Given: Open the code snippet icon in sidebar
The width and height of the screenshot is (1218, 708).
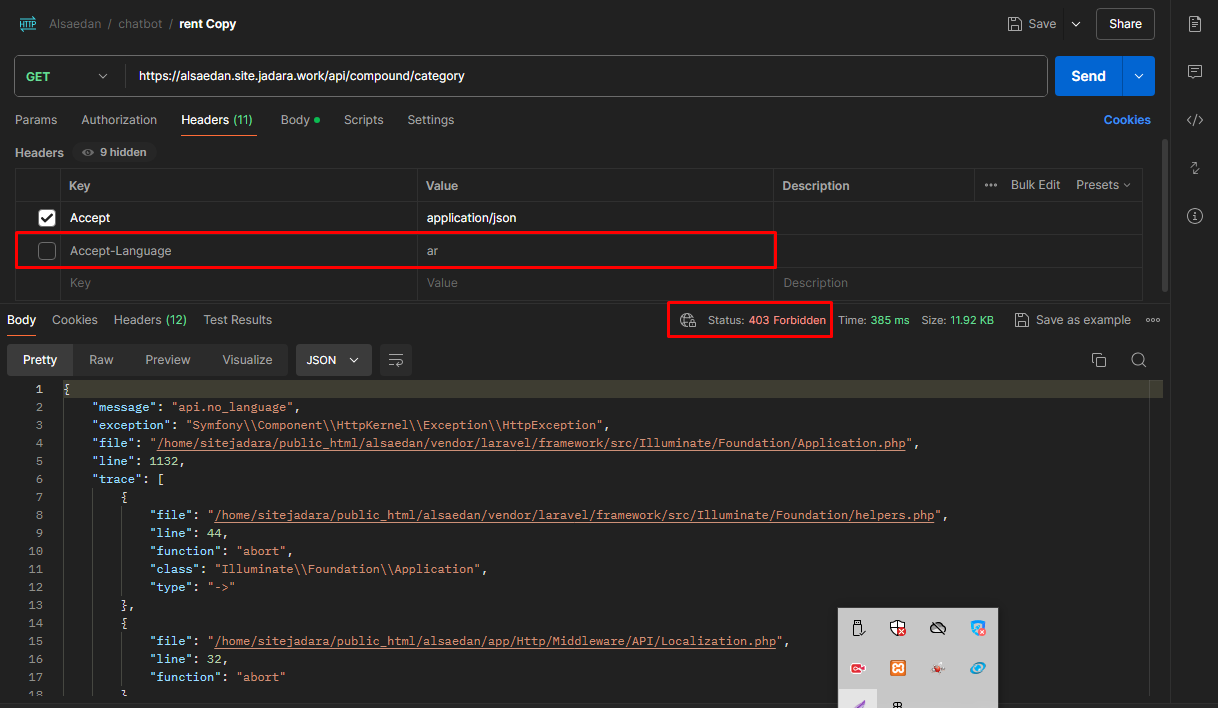Looking at the screenshot, I should (x=1194, y=120).
